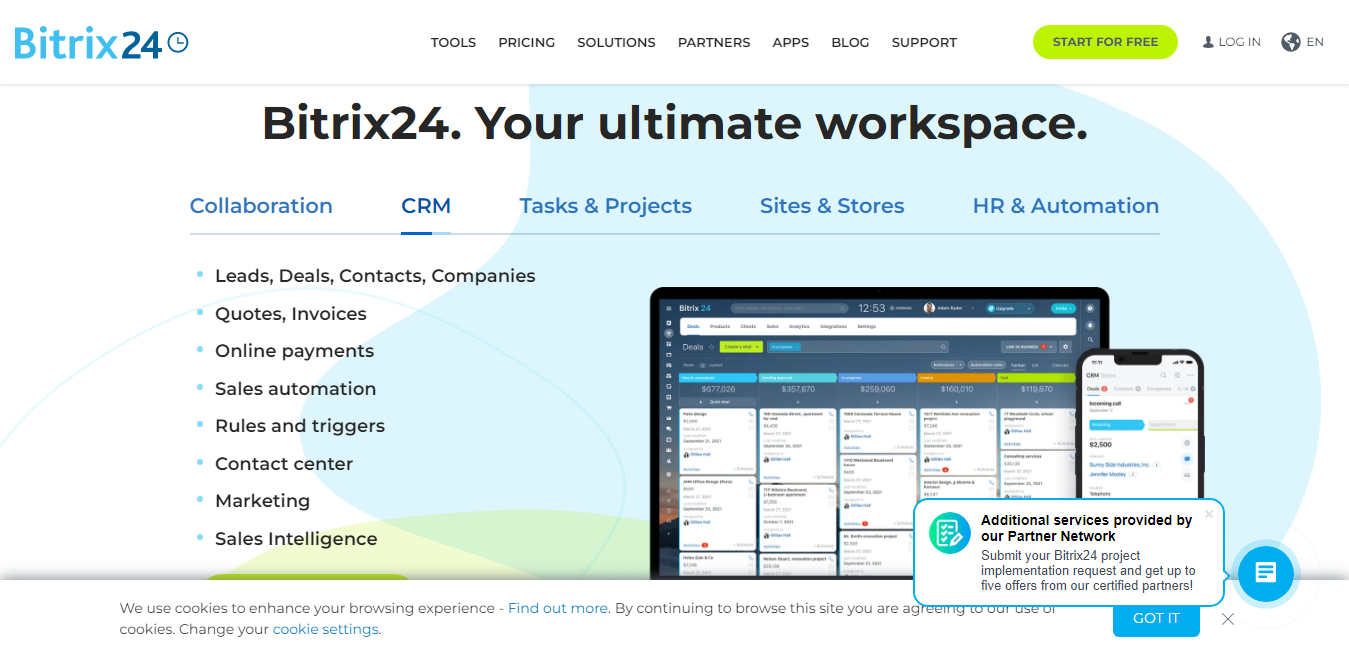Close the Partner Network popup

(1208, 514)
